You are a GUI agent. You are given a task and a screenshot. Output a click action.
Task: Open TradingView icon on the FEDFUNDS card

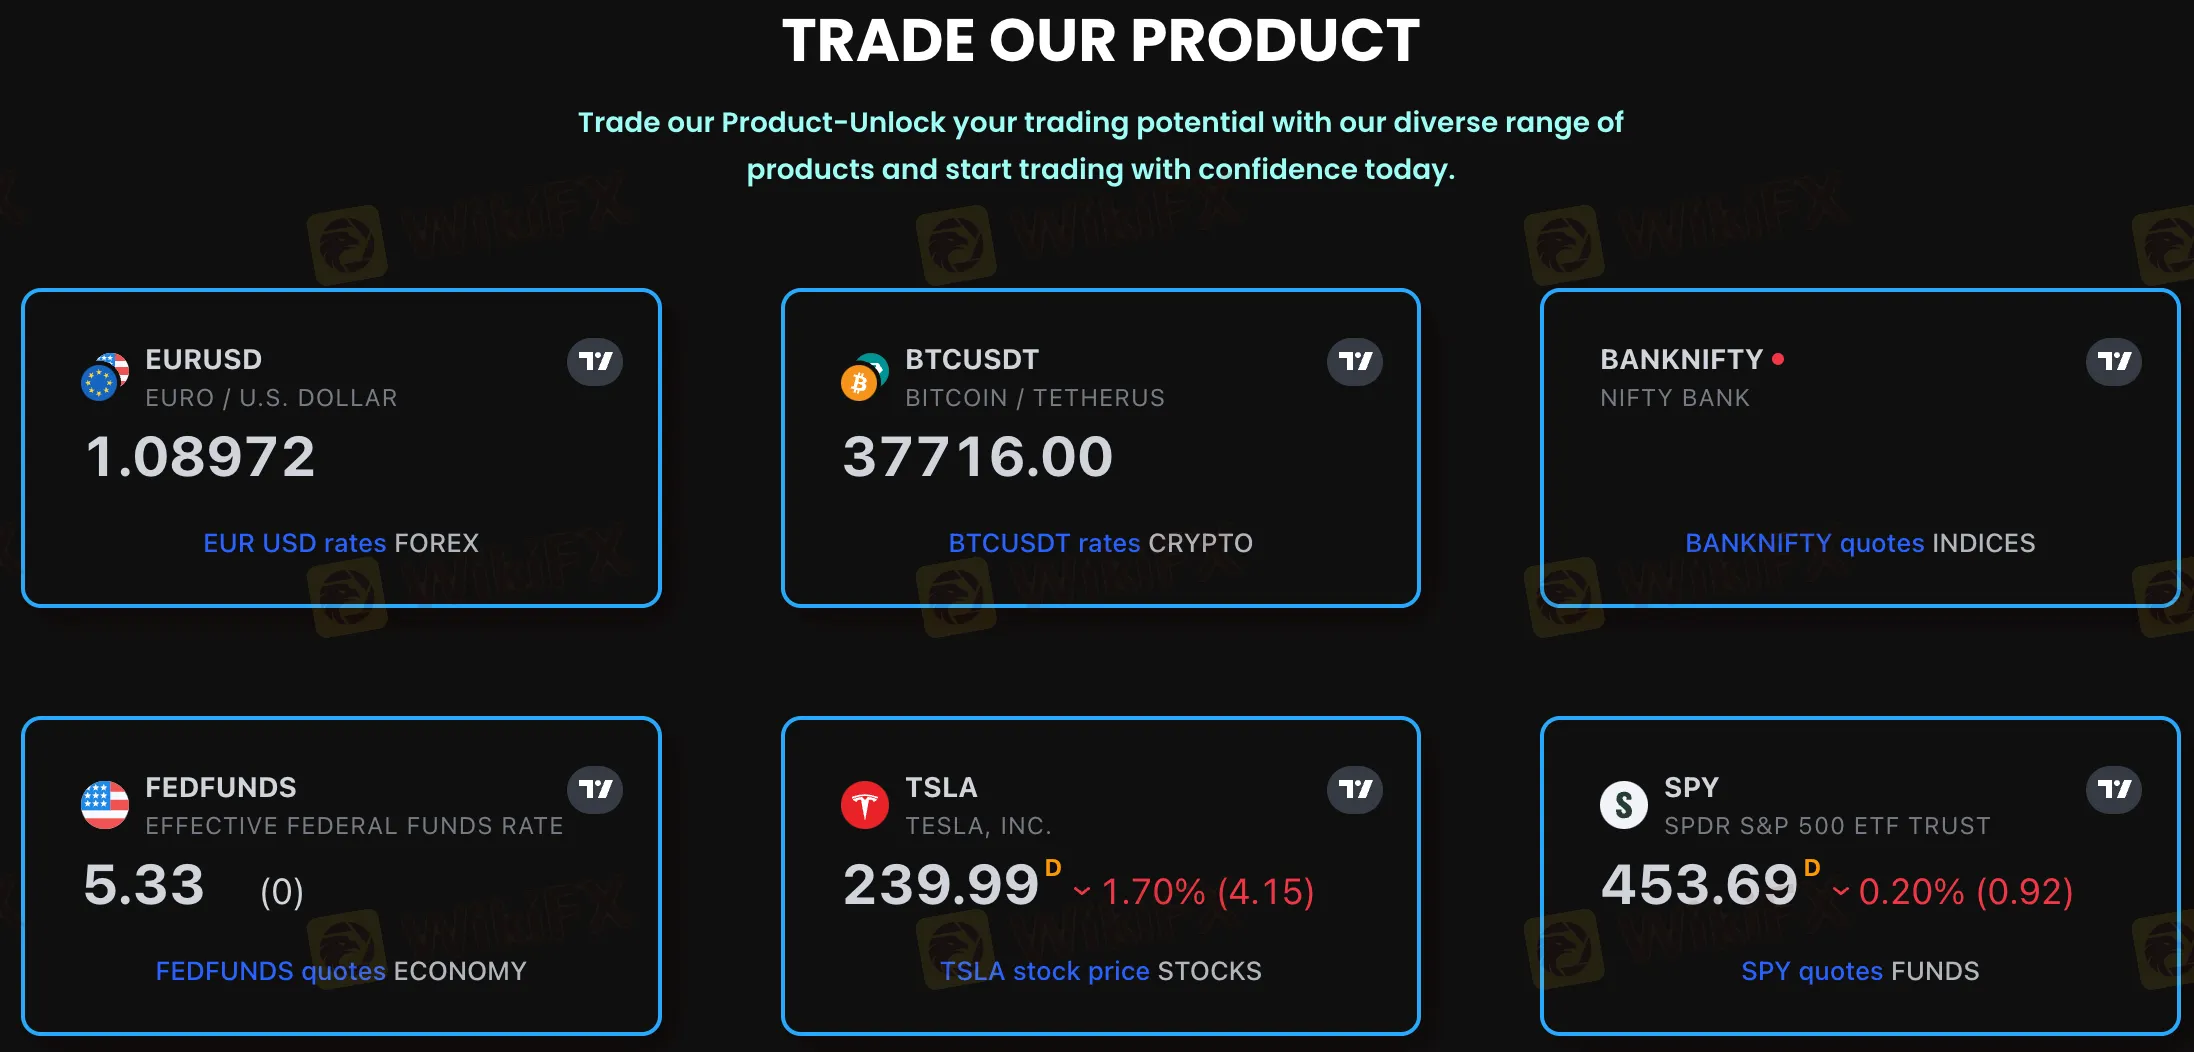[595, 789]
